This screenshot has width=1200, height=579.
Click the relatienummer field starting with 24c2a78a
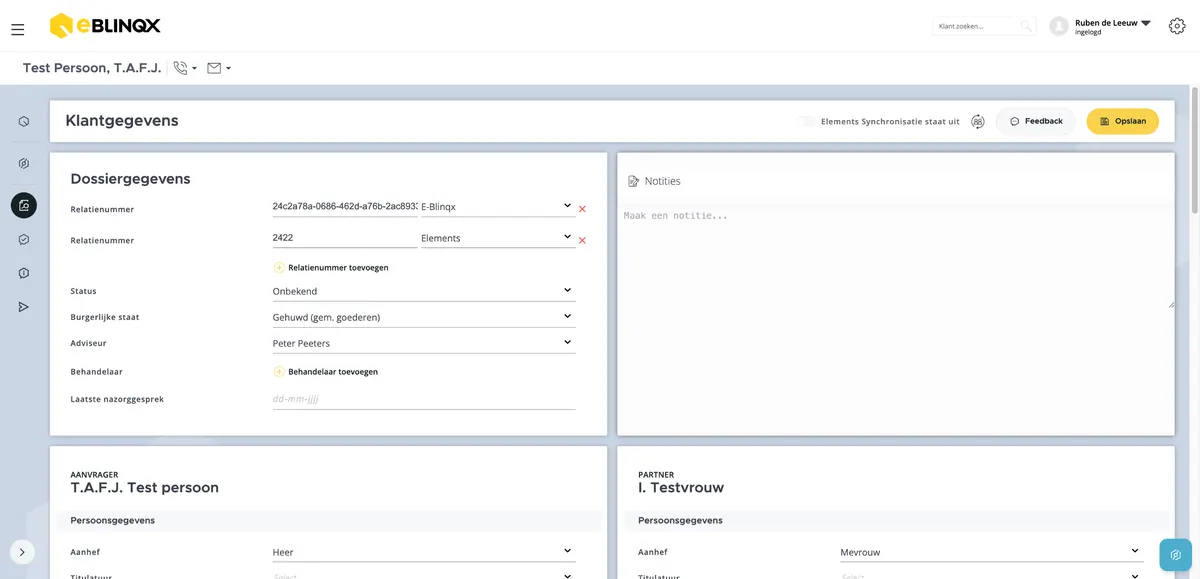(345, 207)
